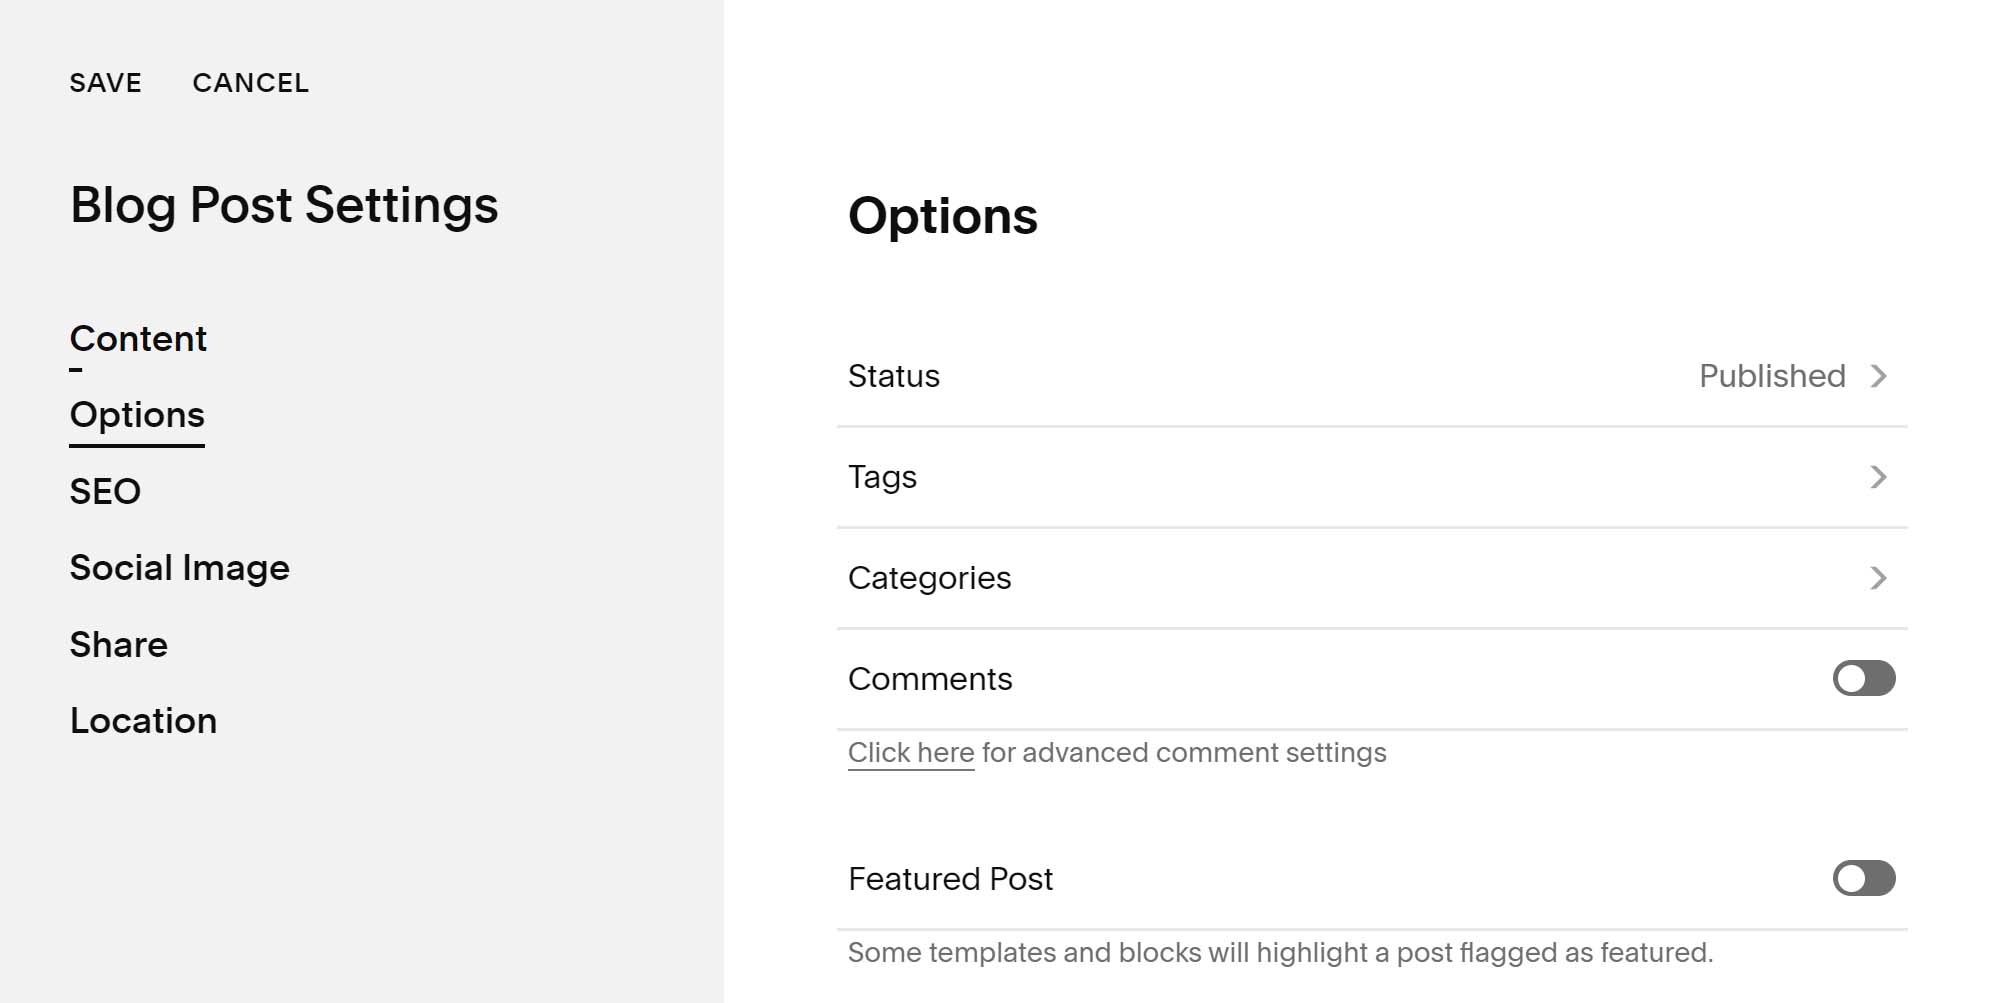Select the Options tab
This screenshot has height=1003, width=2011.
(x=137, y=415)
